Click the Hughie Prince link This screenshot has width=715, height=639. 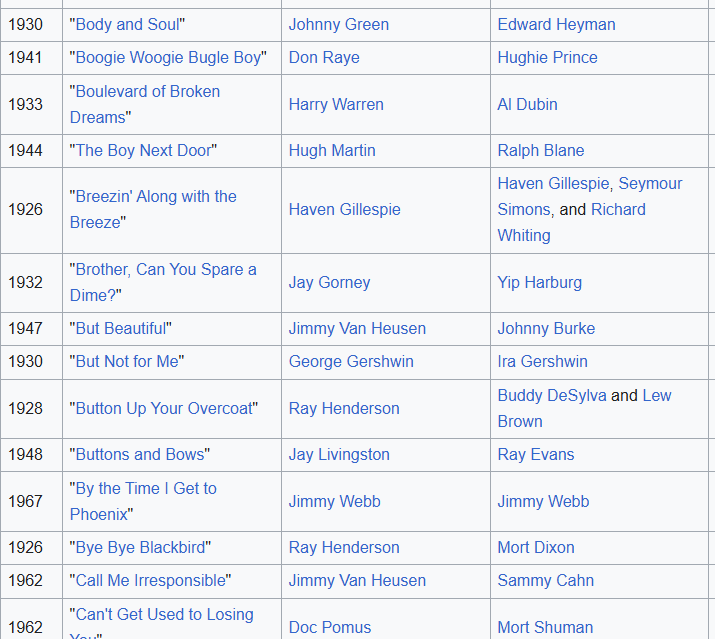[x=547, y=57]
